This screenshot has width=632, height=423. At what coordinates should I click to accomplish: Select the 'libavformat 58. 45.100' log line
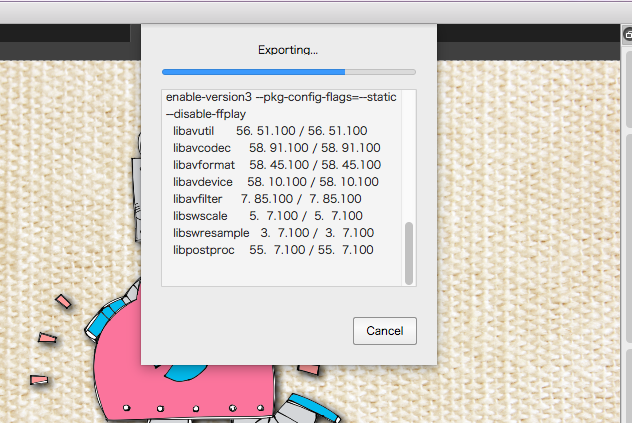click(277, 165)
